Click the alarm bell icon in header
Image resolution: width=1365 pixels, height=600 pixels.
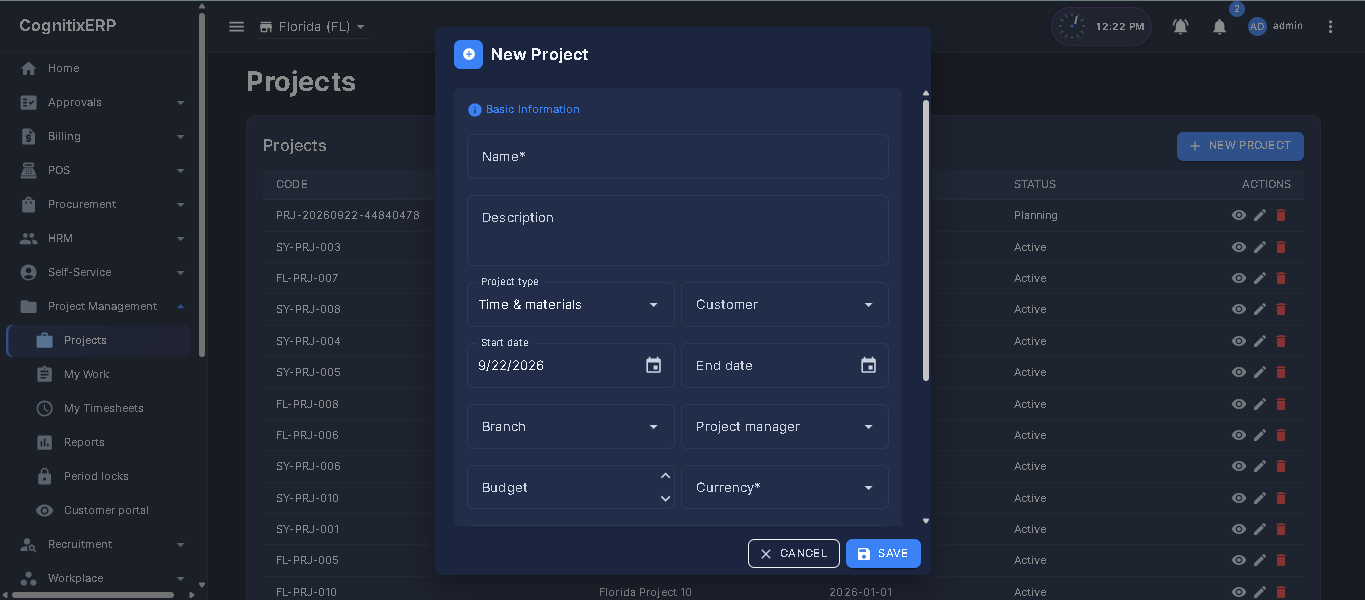click(x=1181, y=27)
